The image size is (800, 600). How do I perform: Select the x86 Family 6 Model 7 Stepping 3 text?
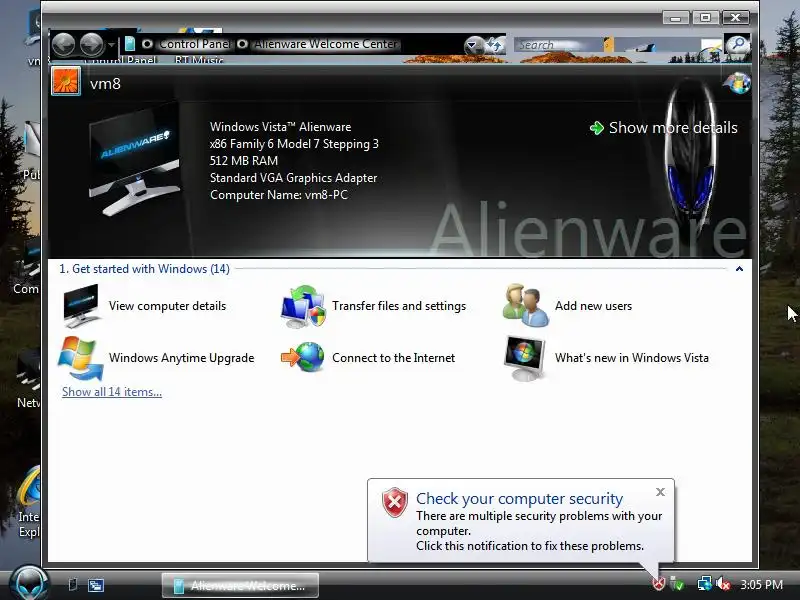(x=294, y=144)
